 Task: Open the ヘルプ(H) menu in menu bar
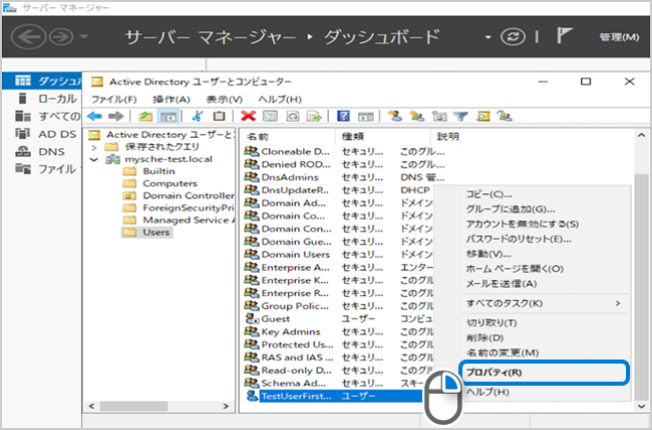280,99
